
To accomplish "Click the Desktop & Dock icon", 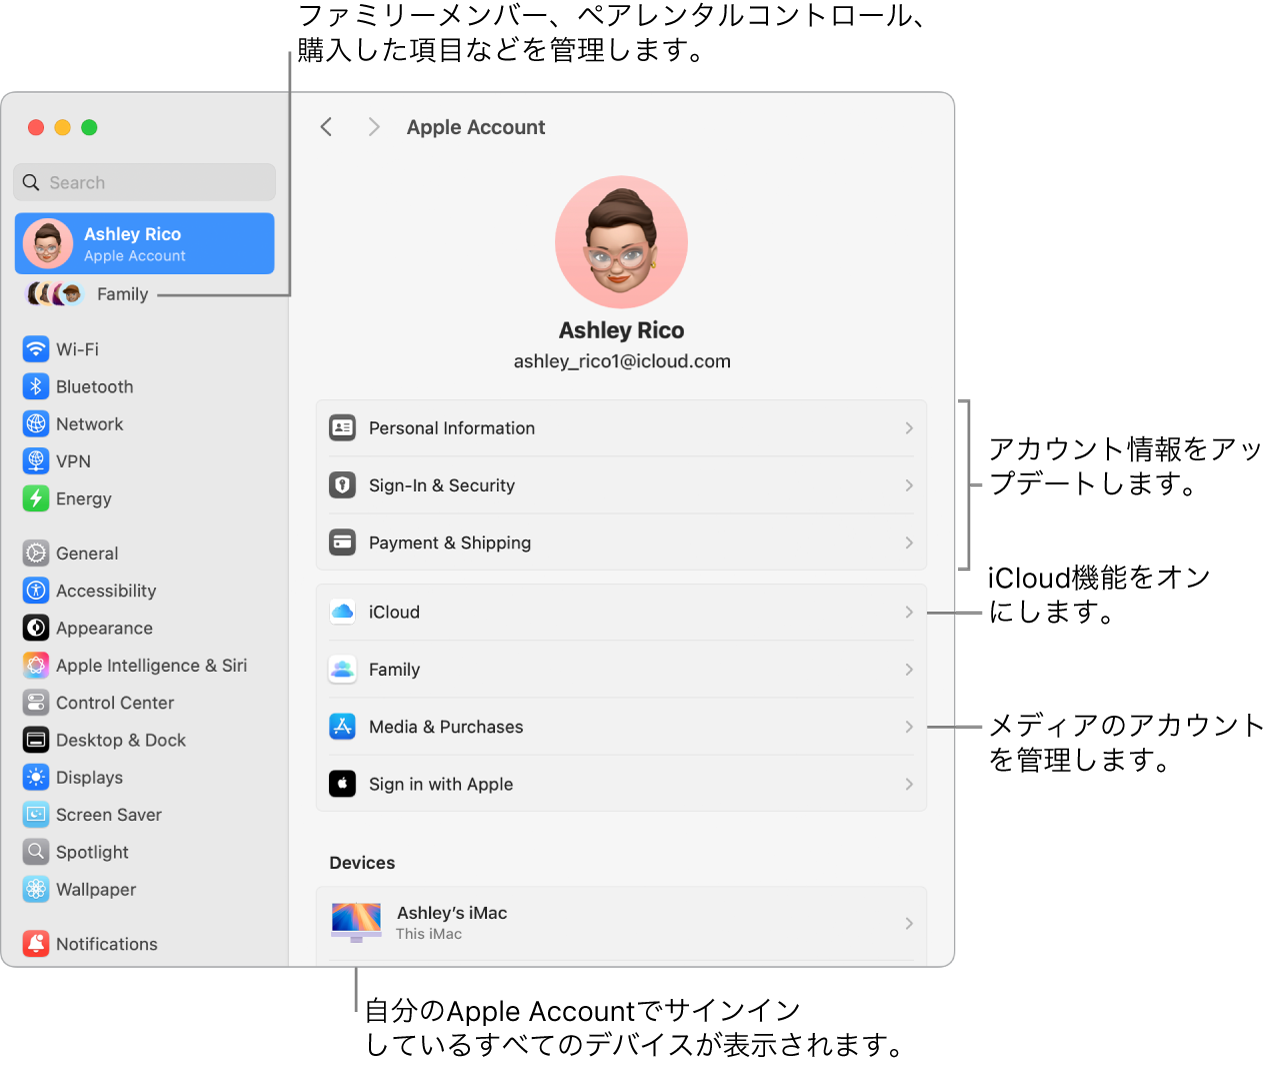I will (x=36, y=740).
